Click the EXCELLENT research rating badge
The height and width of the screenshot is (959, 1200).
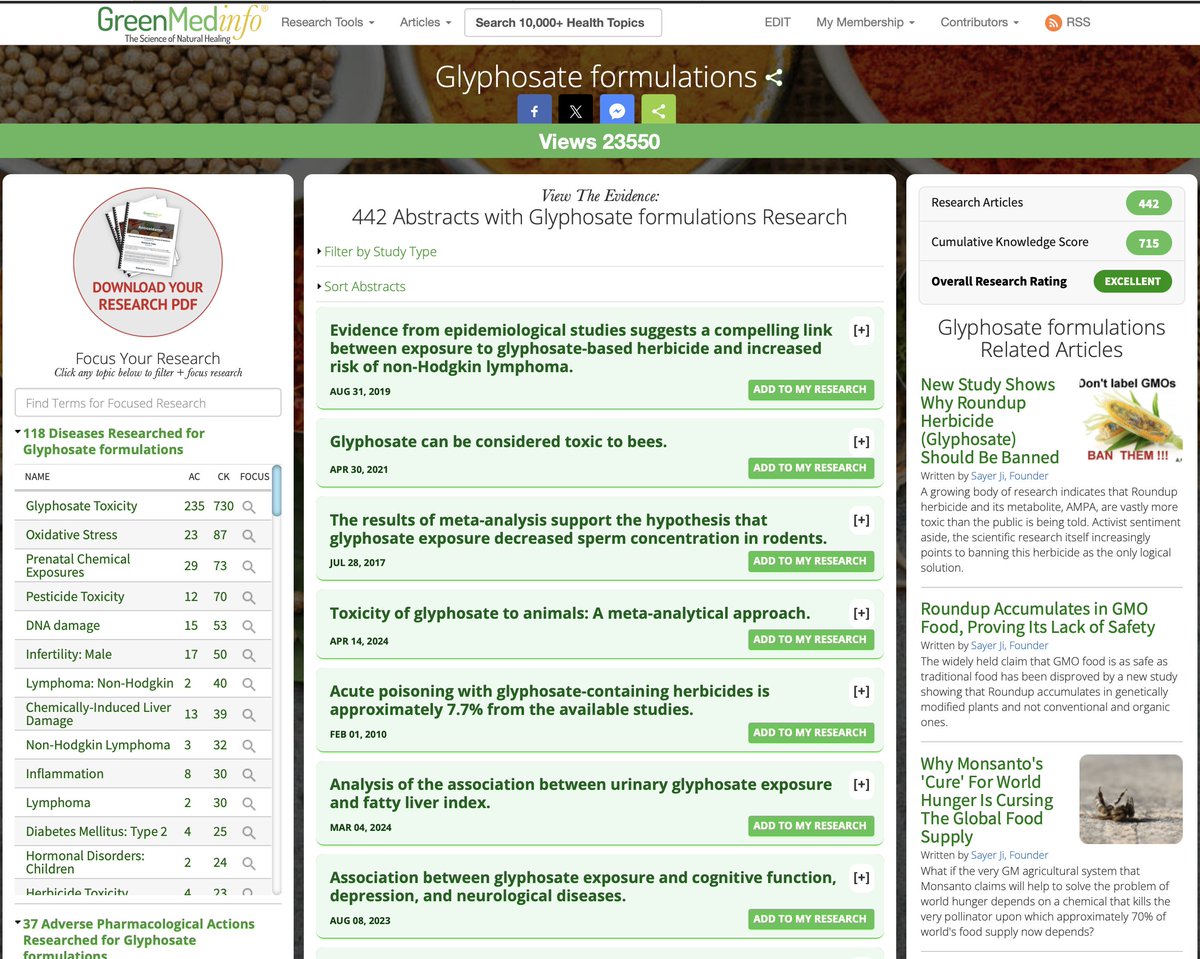pyautogui.click(x=1133, y=281)
